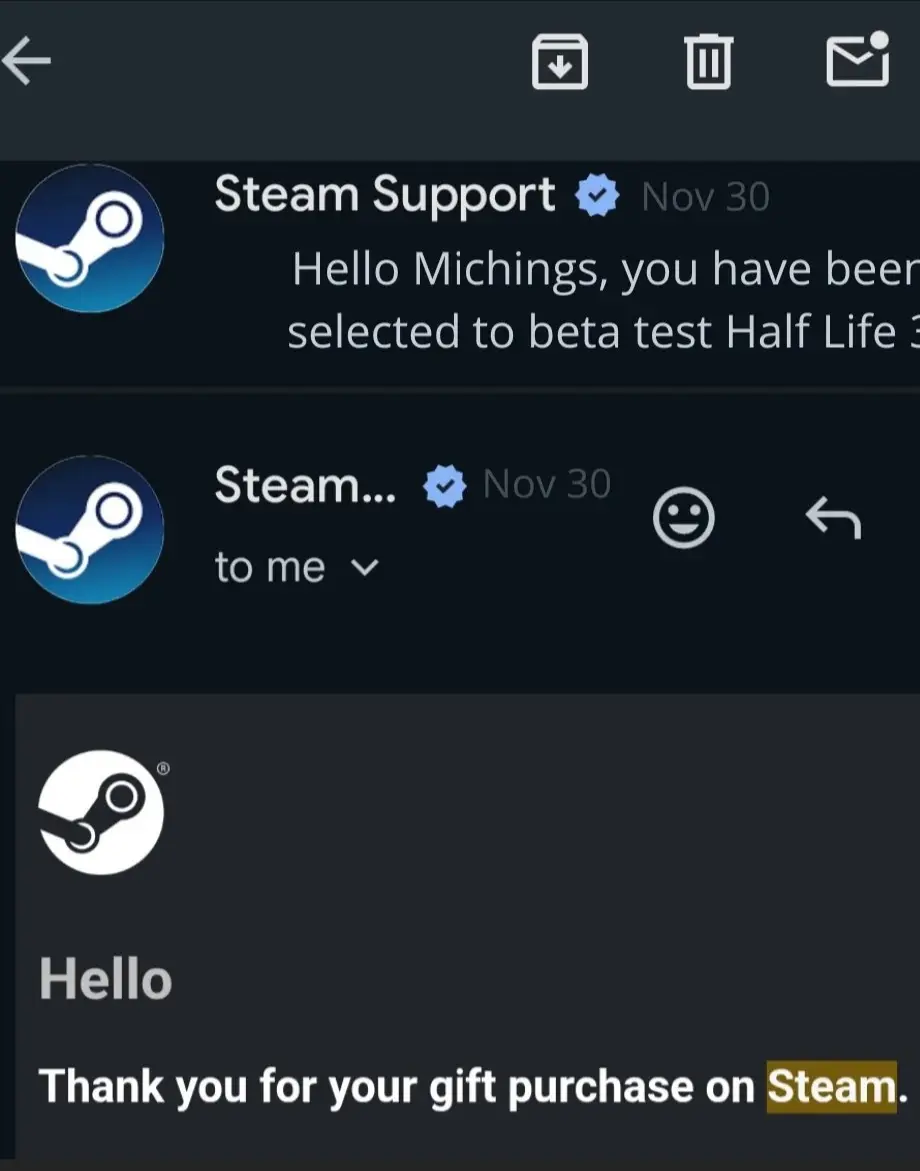The width and height of the screenshot is (920, 1171).
Task: Click the white Steam logo in email body
Action: tap(100, 812)
